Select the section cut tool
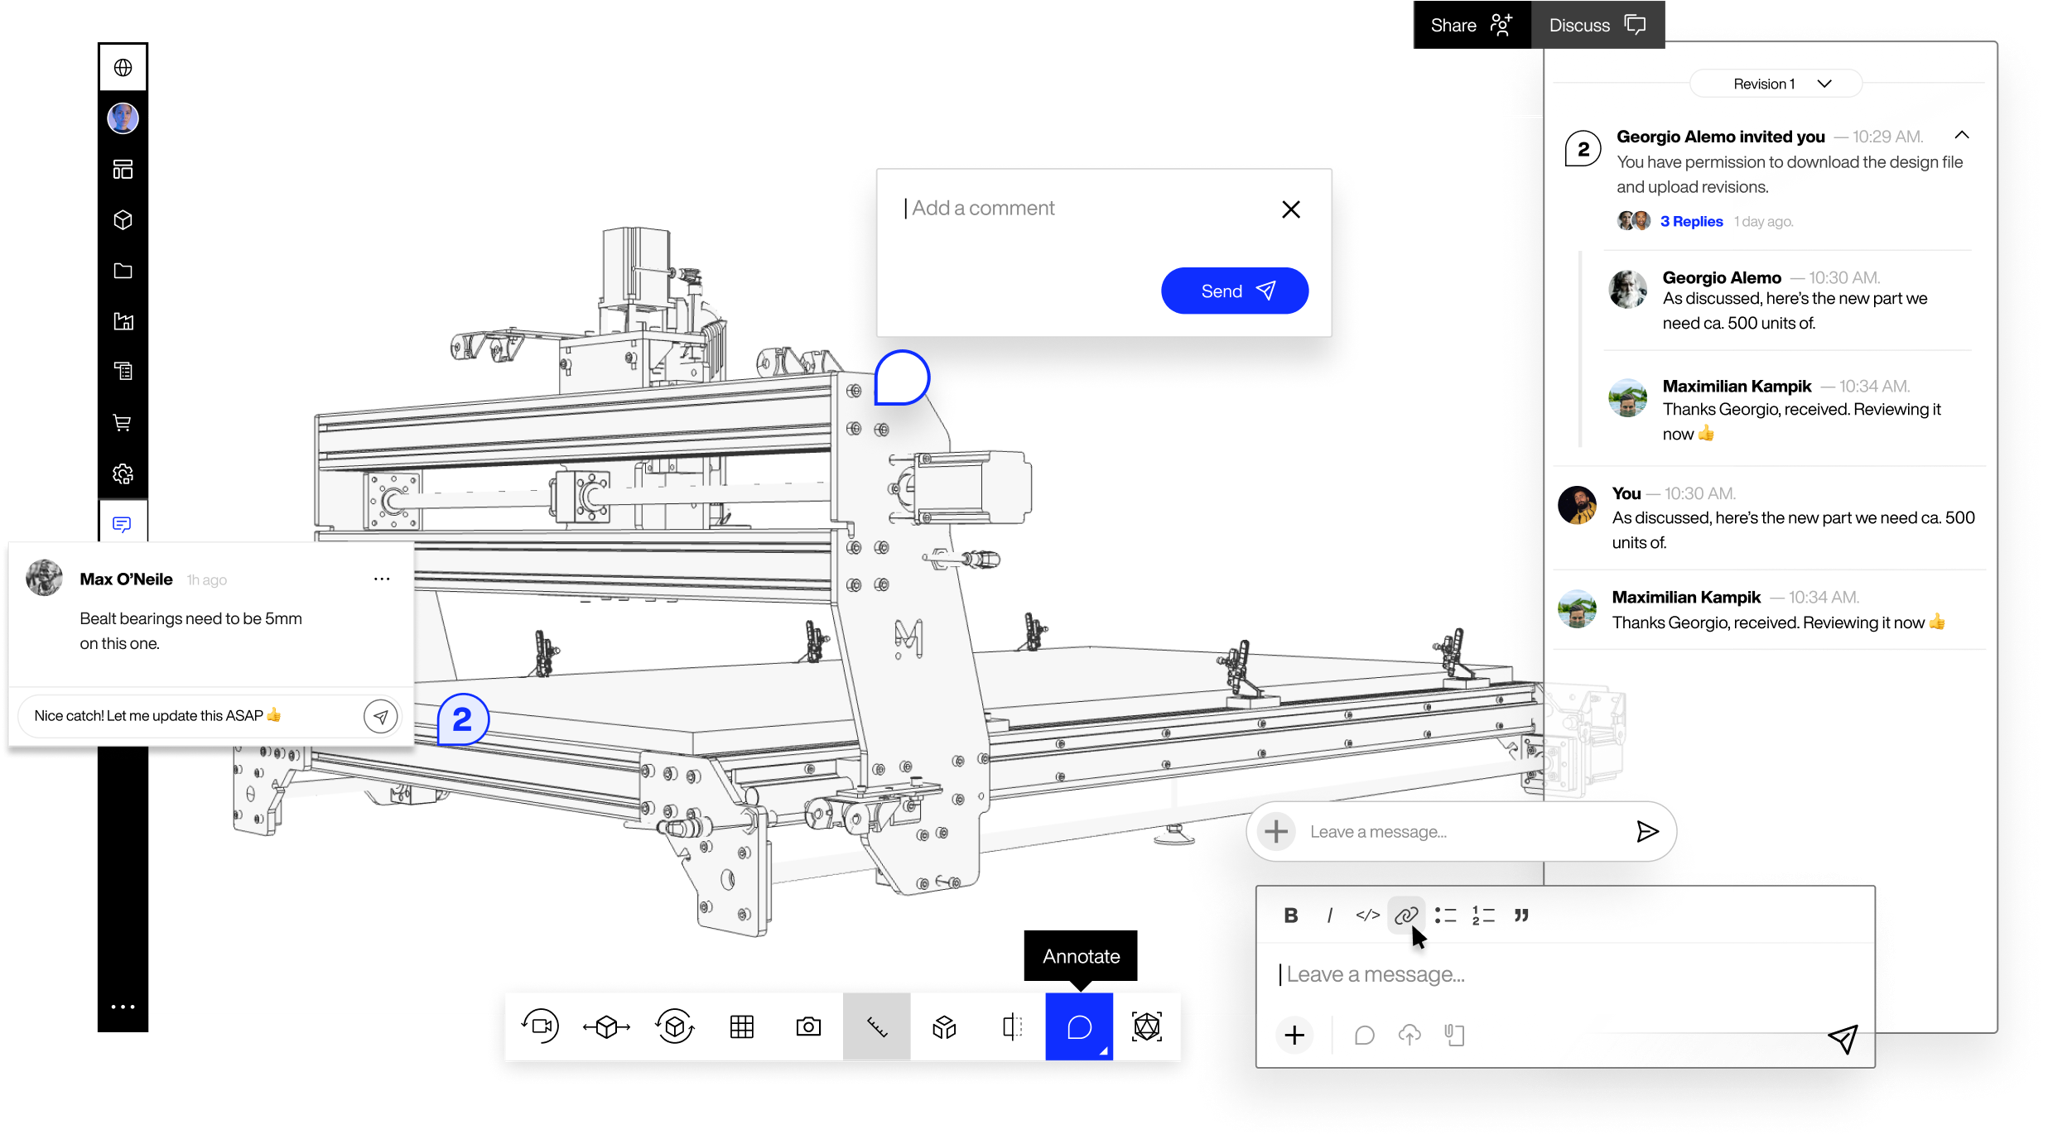Viewport: 2048px width, 1144px height. pyautogui.click(x=1012, y=1026)
